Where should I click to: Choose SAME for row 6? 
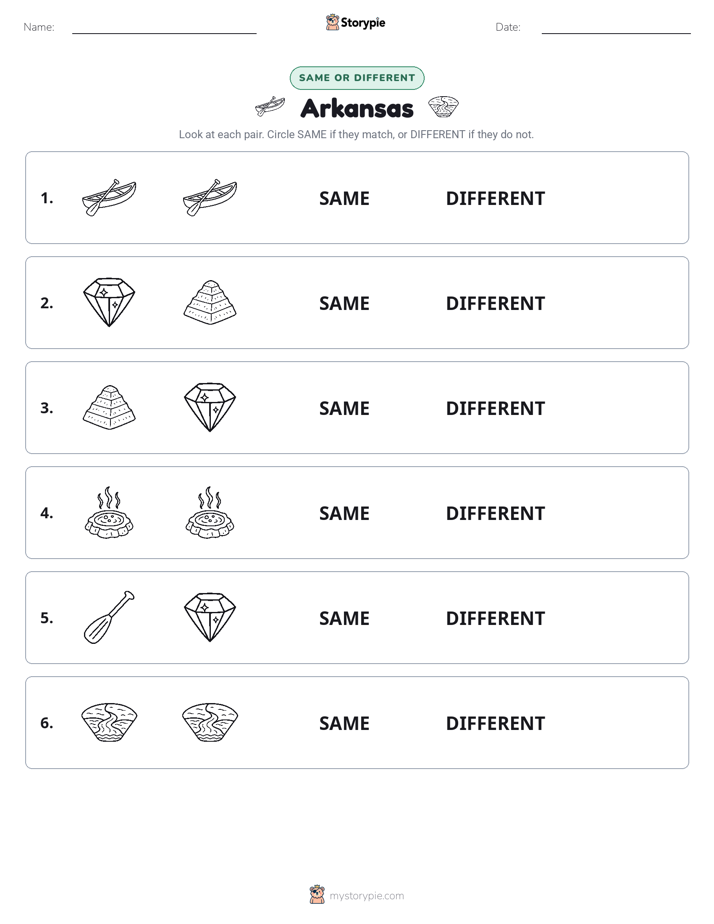tap(344, 723)
